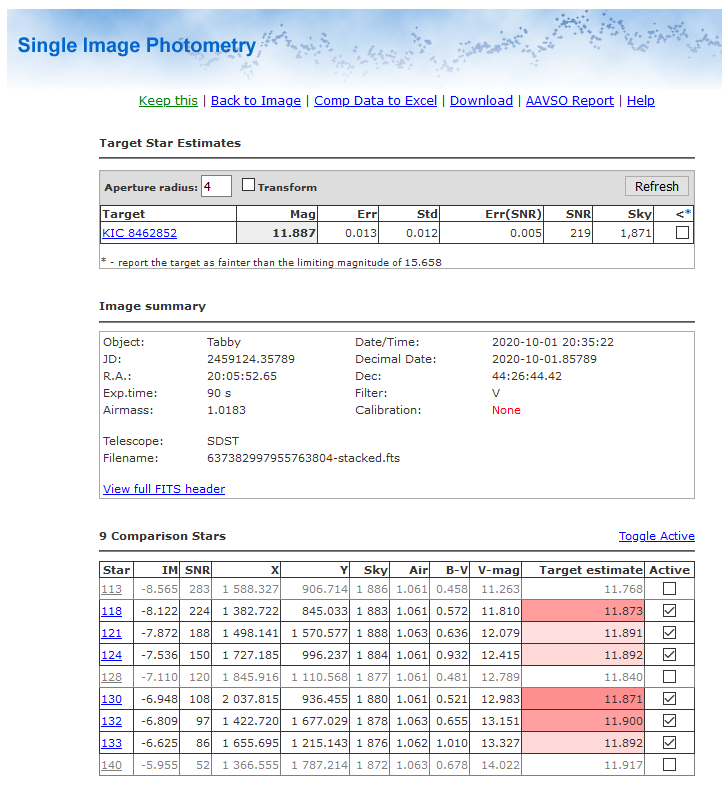Open View full FITS header link
The height and width of the screenshot is (803, 722).
[x=164, y=489]
